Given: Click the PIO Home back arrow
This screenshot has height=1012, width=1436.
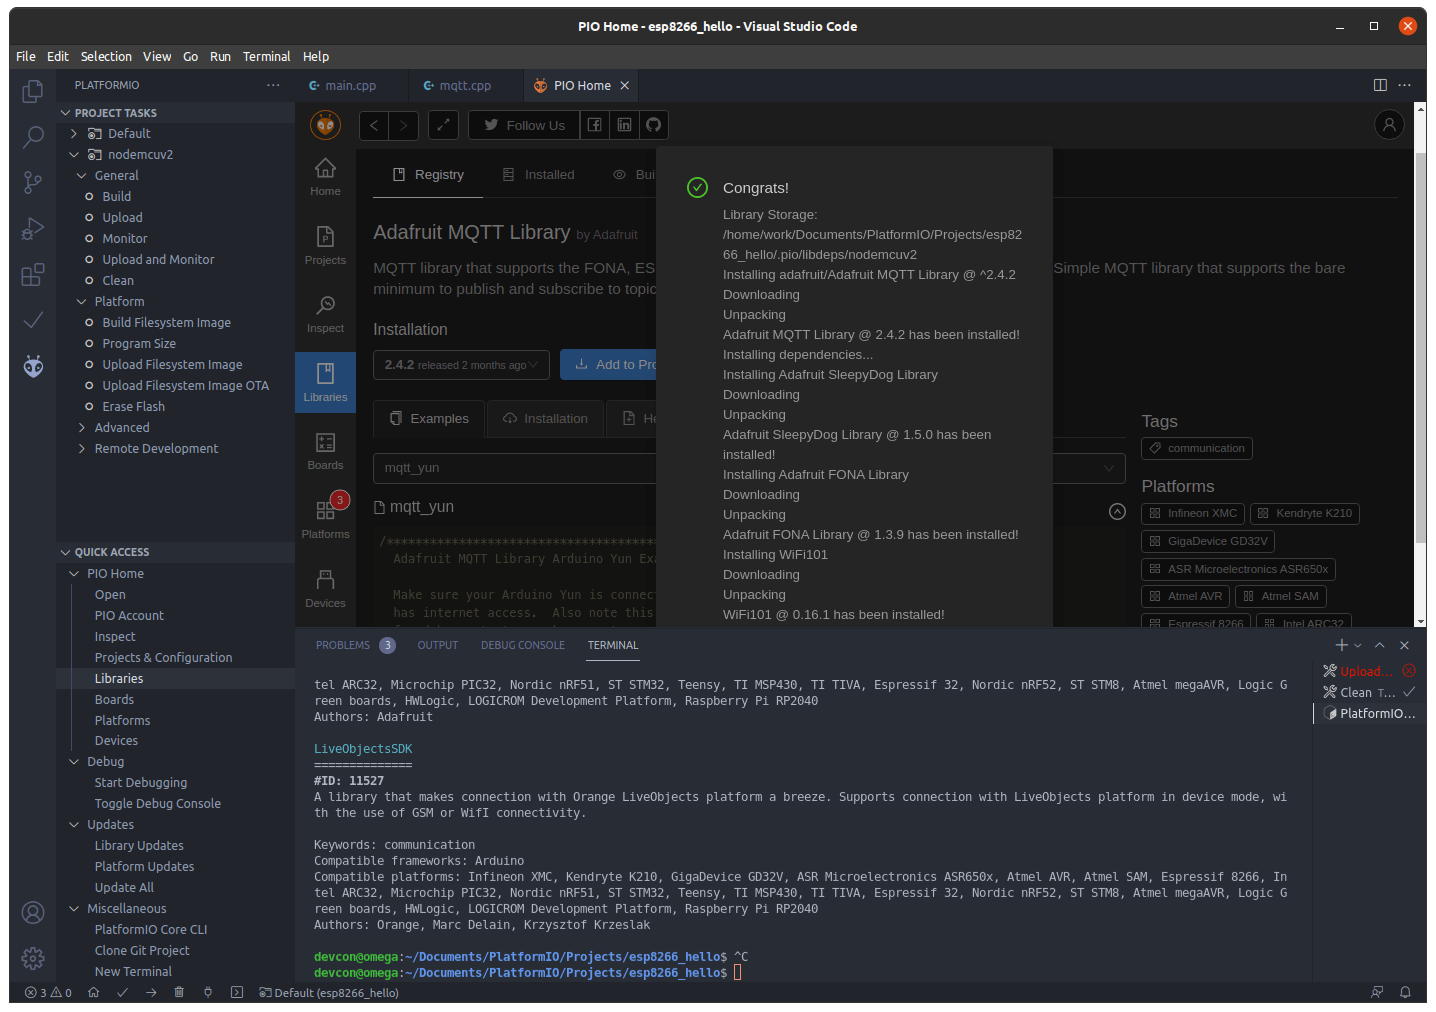Looking at the screenshot, I should coord(374,125).
